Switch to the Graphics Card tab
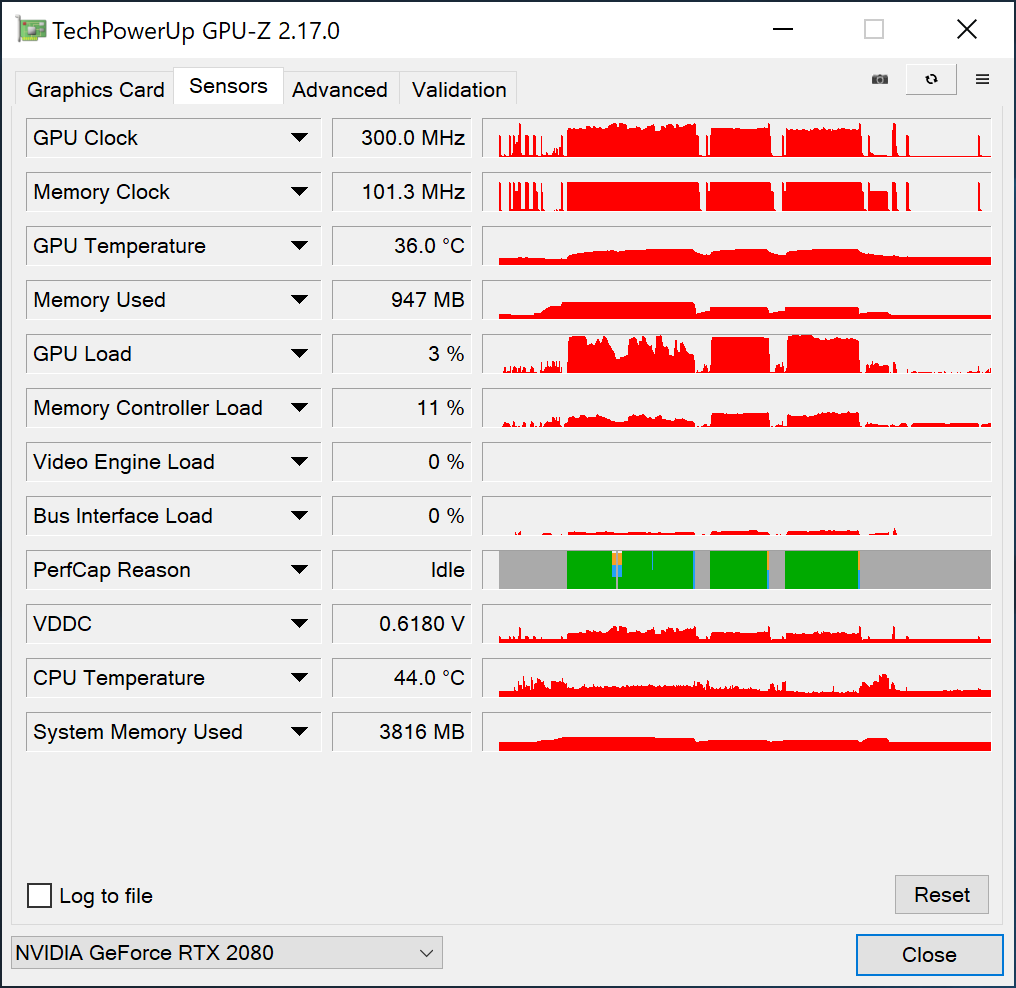This screenshot has height=988, width=1016. coord(95,89)
